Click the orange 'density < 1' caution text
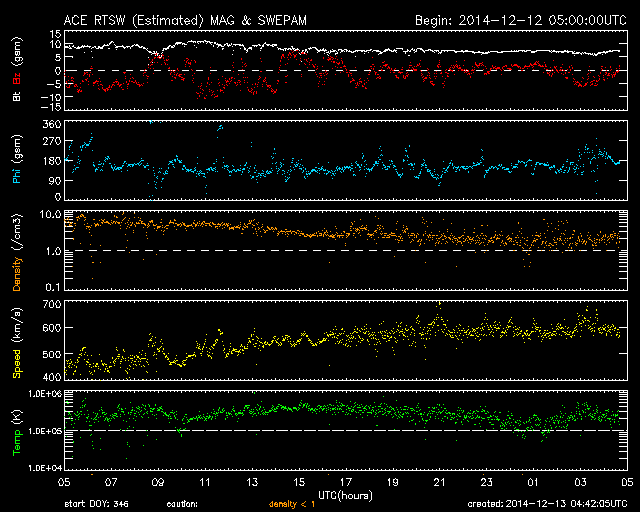This screenshot has height=512, width=640. click(292, 504)
